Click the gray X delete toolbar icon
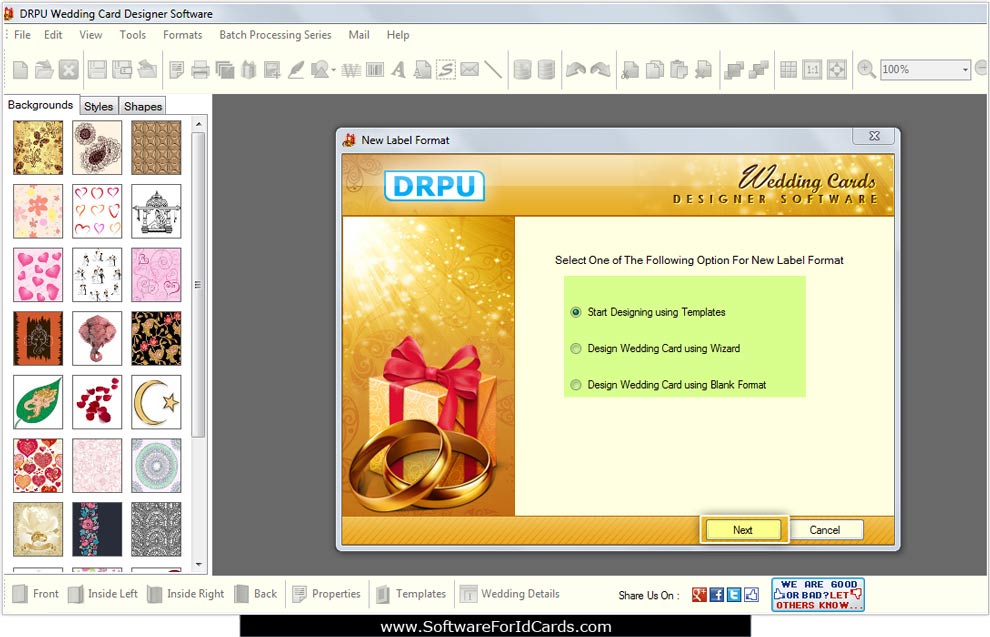 68,69
